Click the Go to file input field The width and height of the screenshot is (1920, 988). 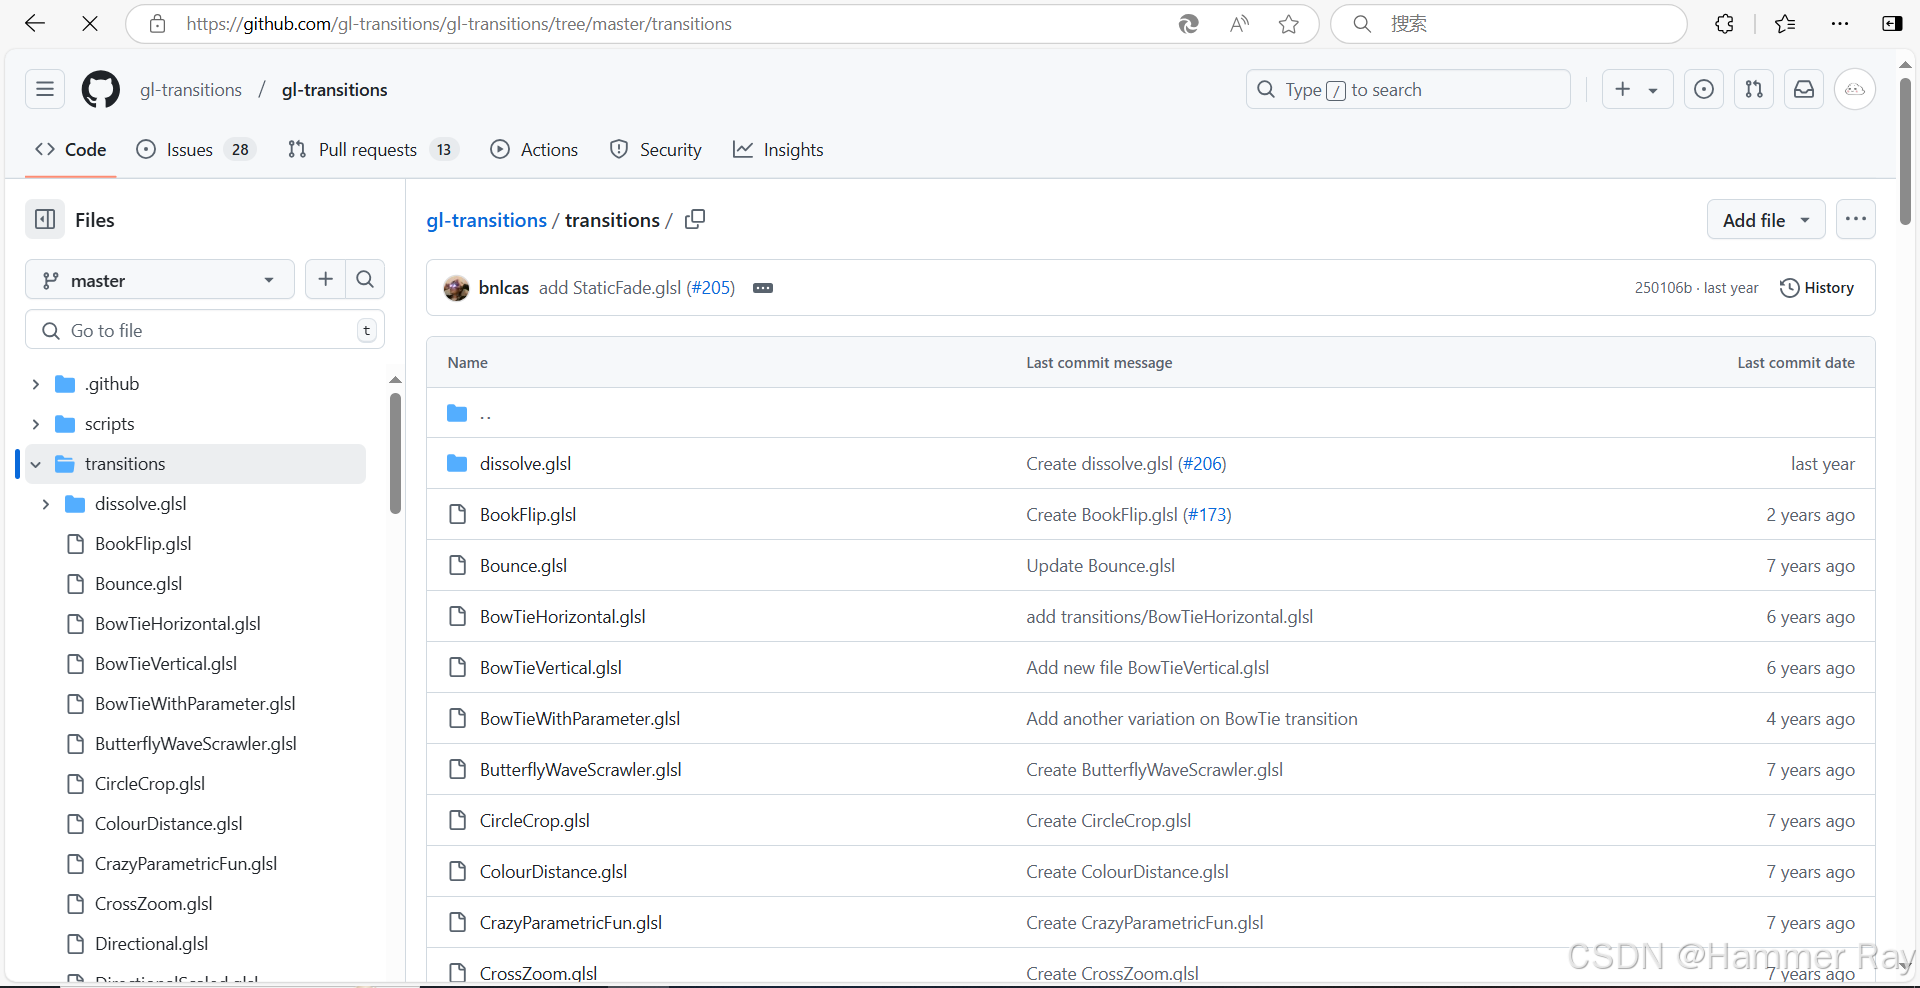(x=200, y=330)
